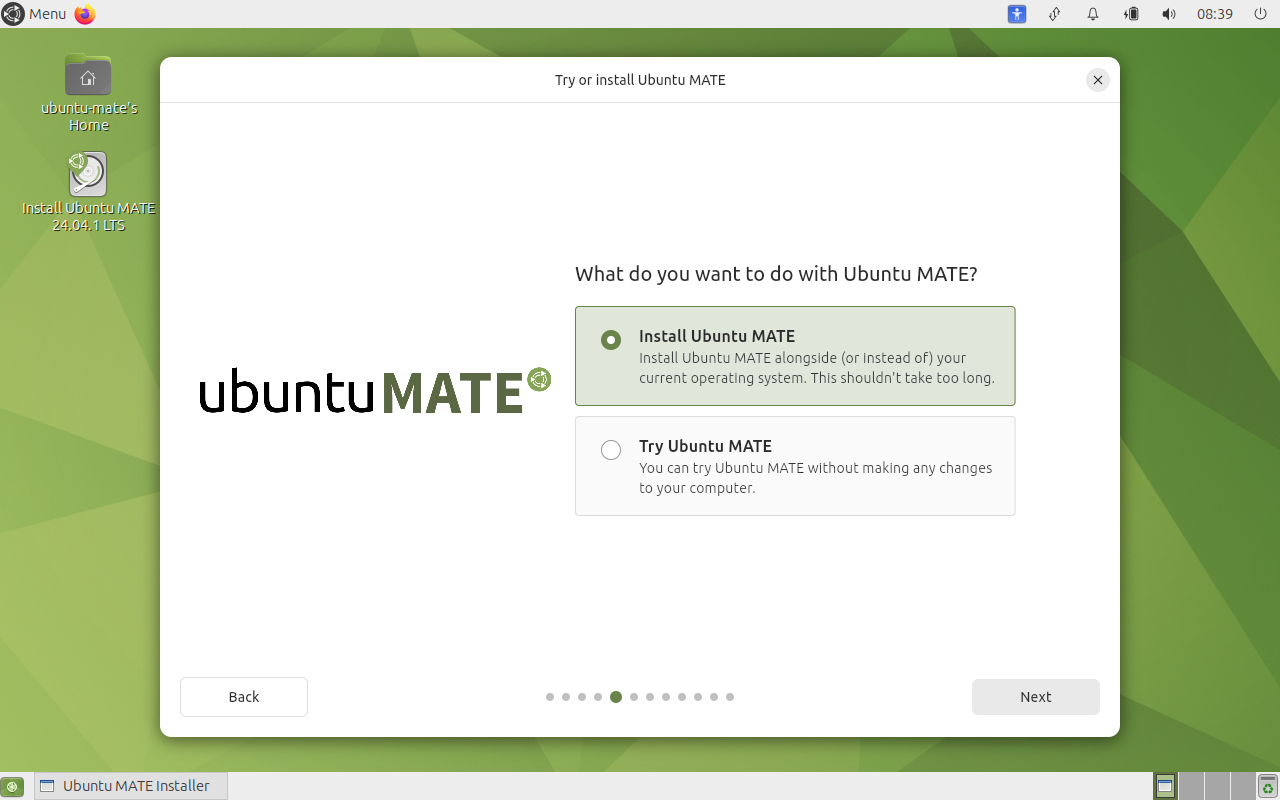Click the show desktop button in bottom panel
The width and height of the screenshot is (1280, 800).
tap(12, 787)
